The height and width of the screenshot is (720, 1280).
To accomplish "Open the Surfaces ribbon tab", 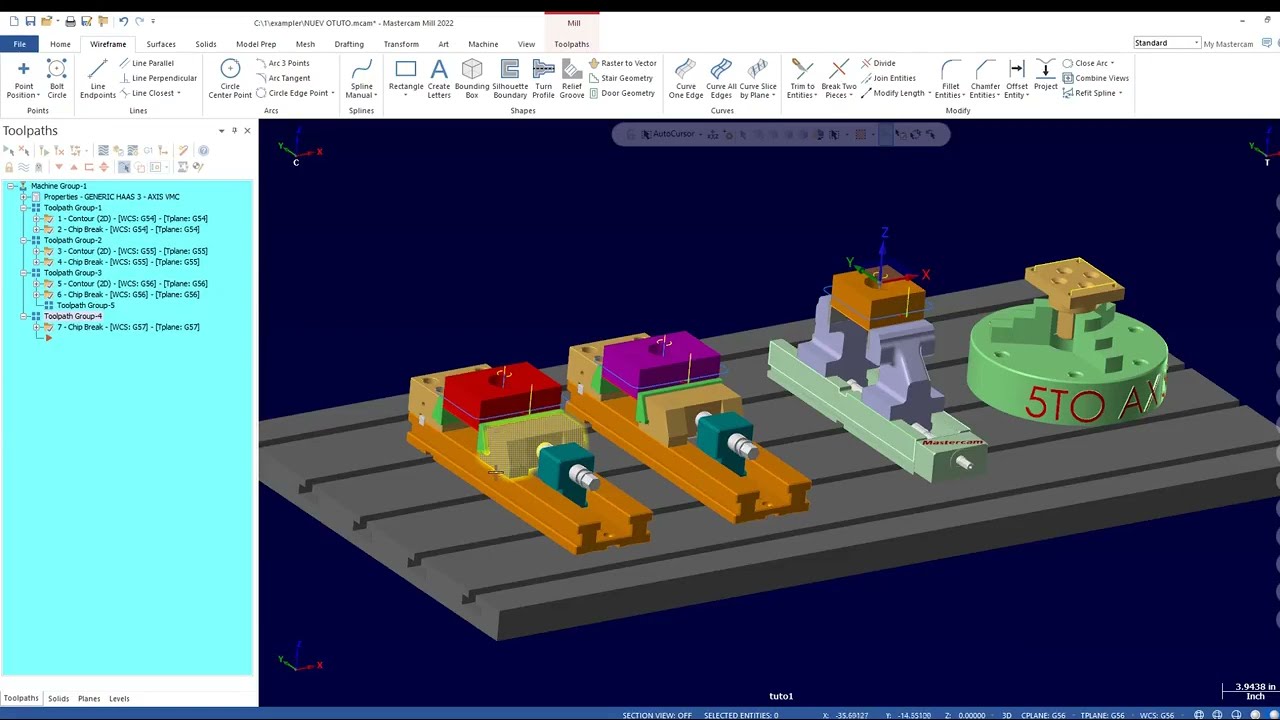I will 161,44.
